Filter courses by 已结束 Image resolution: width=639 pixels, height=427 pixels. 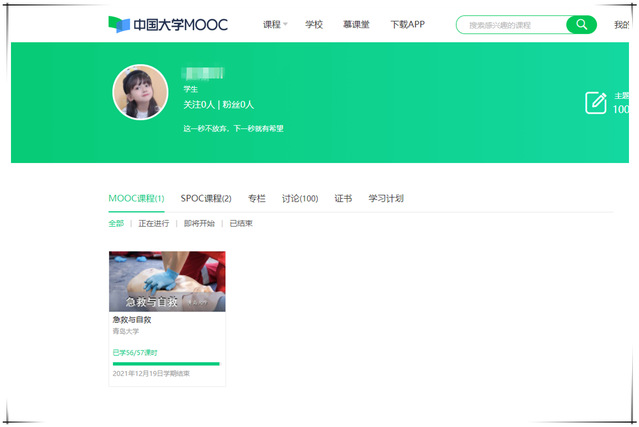tap(241, 223)
